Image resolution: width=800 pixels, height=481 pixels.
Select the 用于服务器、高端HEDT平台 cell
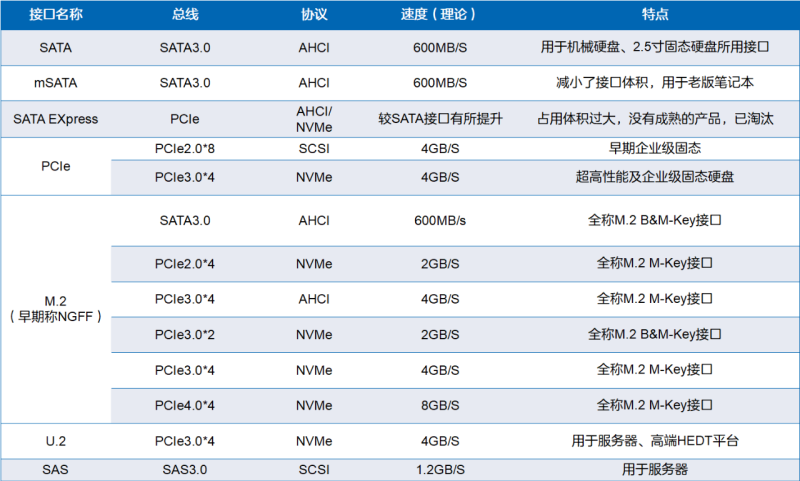click(655, 440)
